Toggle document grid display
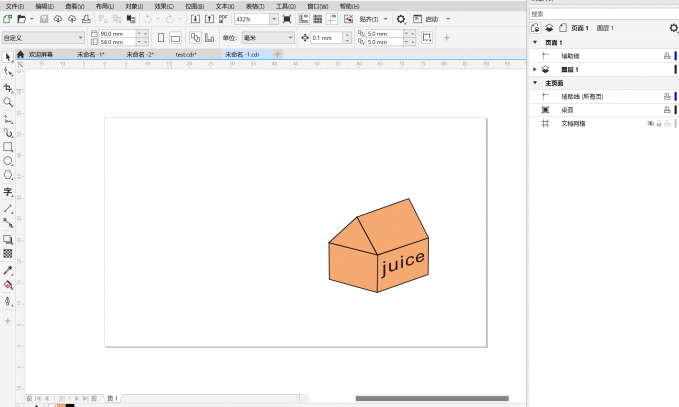 pos(317,19)
